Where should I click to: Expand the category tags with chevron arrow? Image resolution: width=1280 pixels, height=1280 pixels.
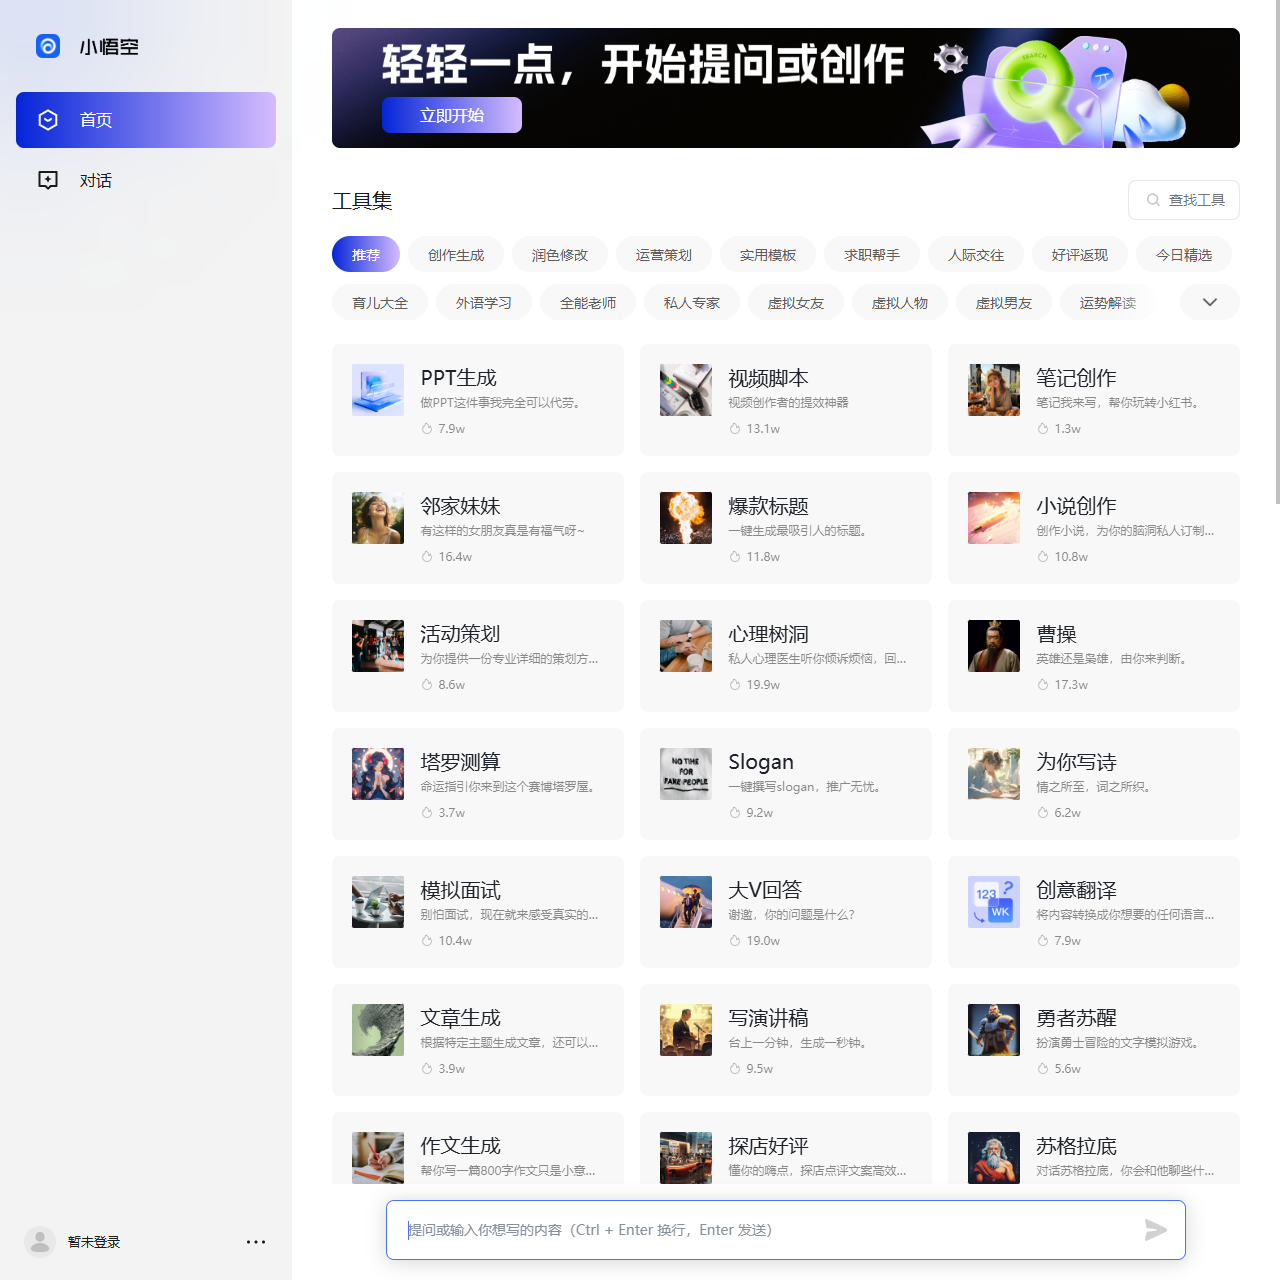pyautogui.click(x=1209, y=302)
